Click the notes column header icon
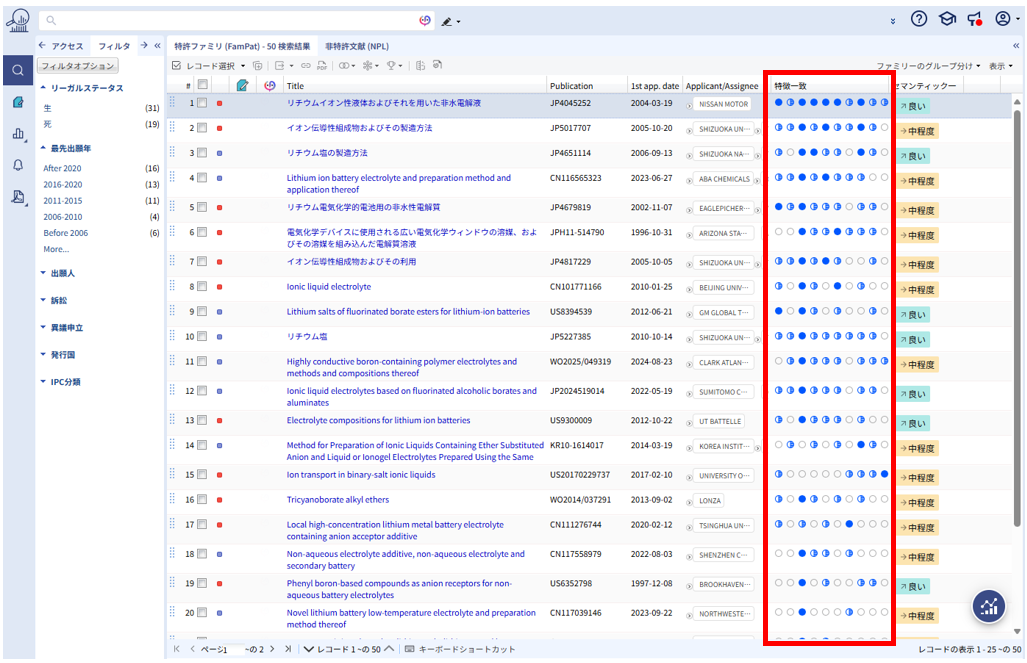Screen dimensions: 1027x663 point(242,85)
